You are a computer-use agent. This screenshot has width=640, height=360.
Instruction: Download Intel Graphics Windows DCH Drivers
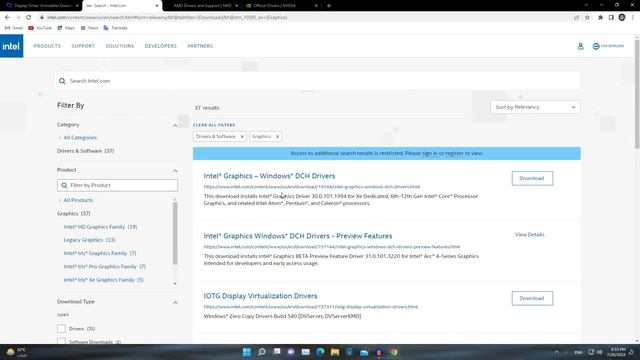click(x=532, y=178)
